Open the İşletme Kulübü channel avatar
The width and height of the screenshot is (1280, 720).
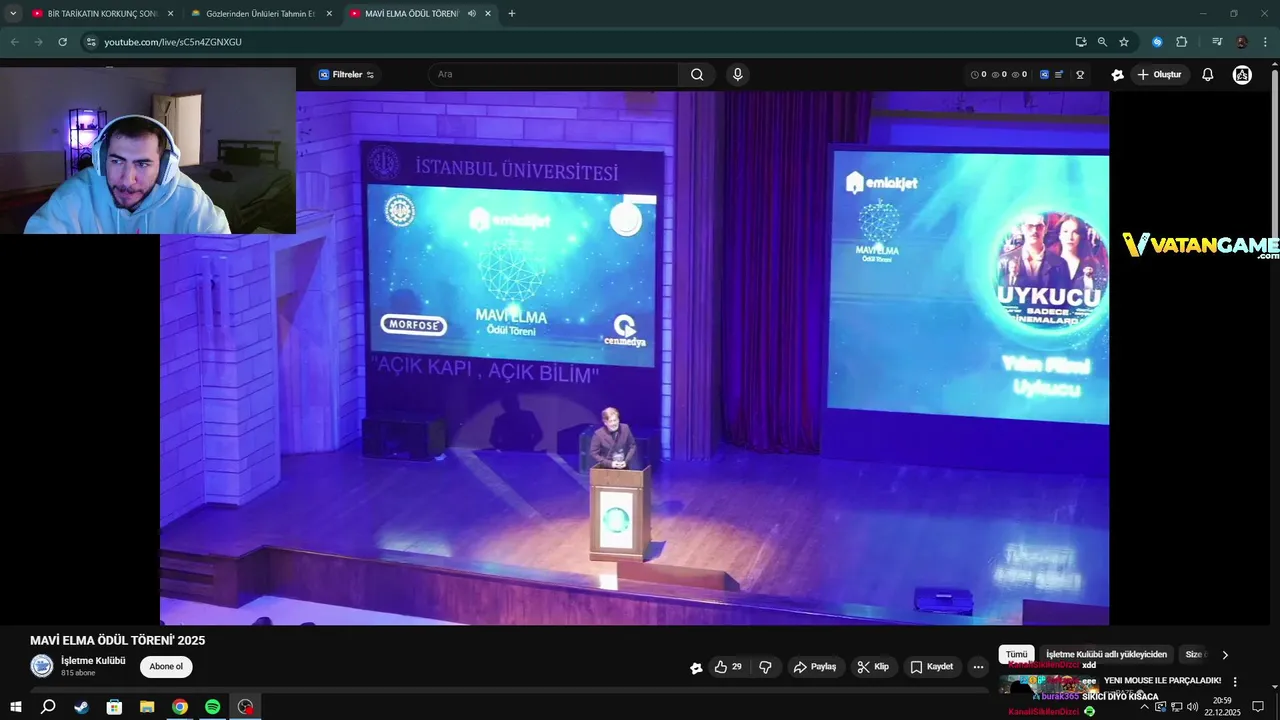pos(42,666)
